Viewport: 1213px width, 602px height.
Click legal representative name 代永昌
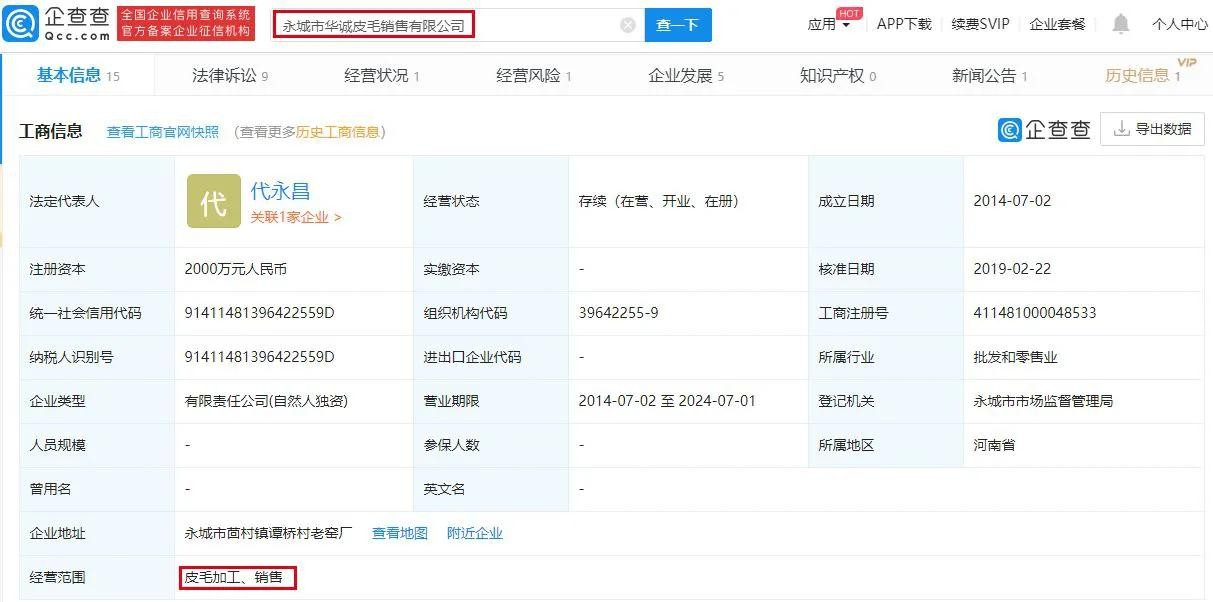(280, 191)
